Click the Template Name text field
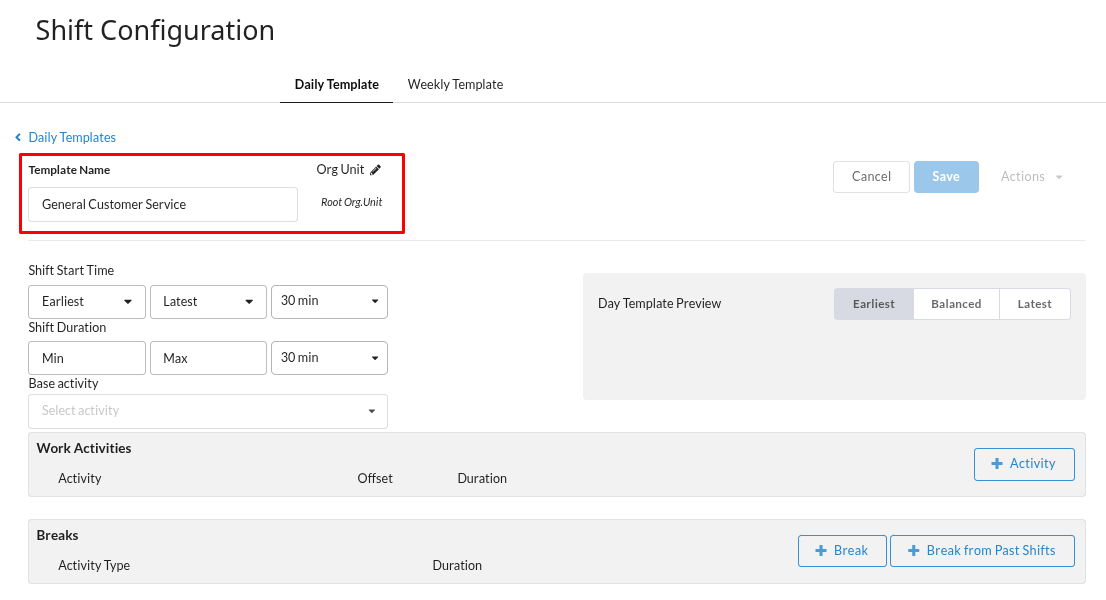The image size is (1106, 600). point(163,204)
